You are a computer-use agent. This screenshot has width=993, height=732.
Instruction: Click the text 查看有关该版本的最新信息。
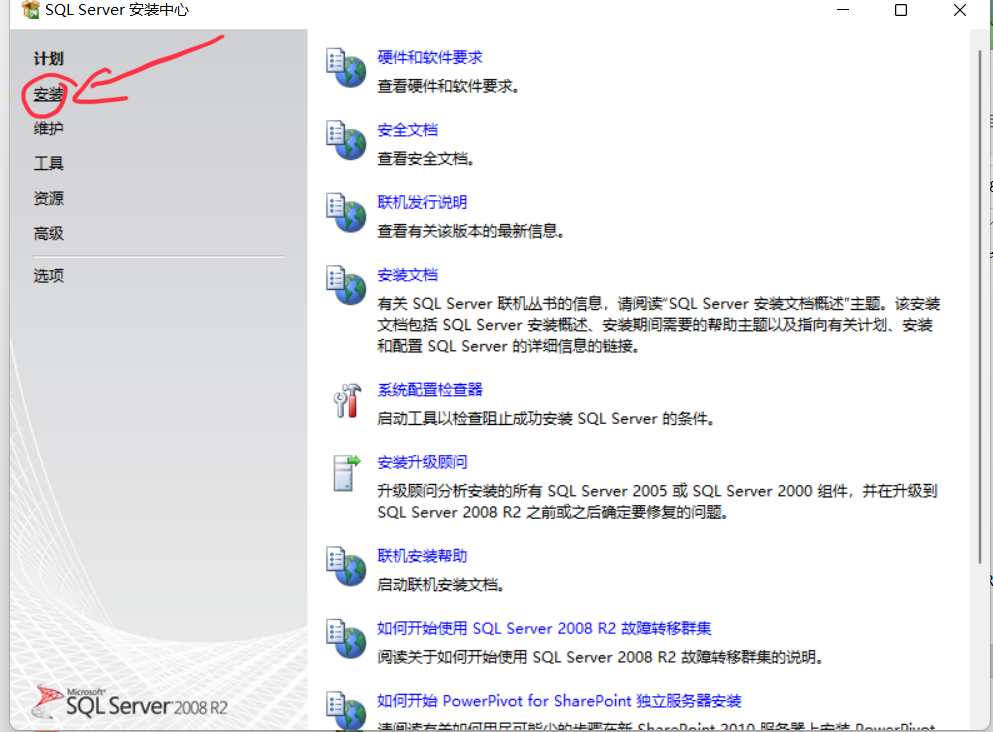point(471,231)
